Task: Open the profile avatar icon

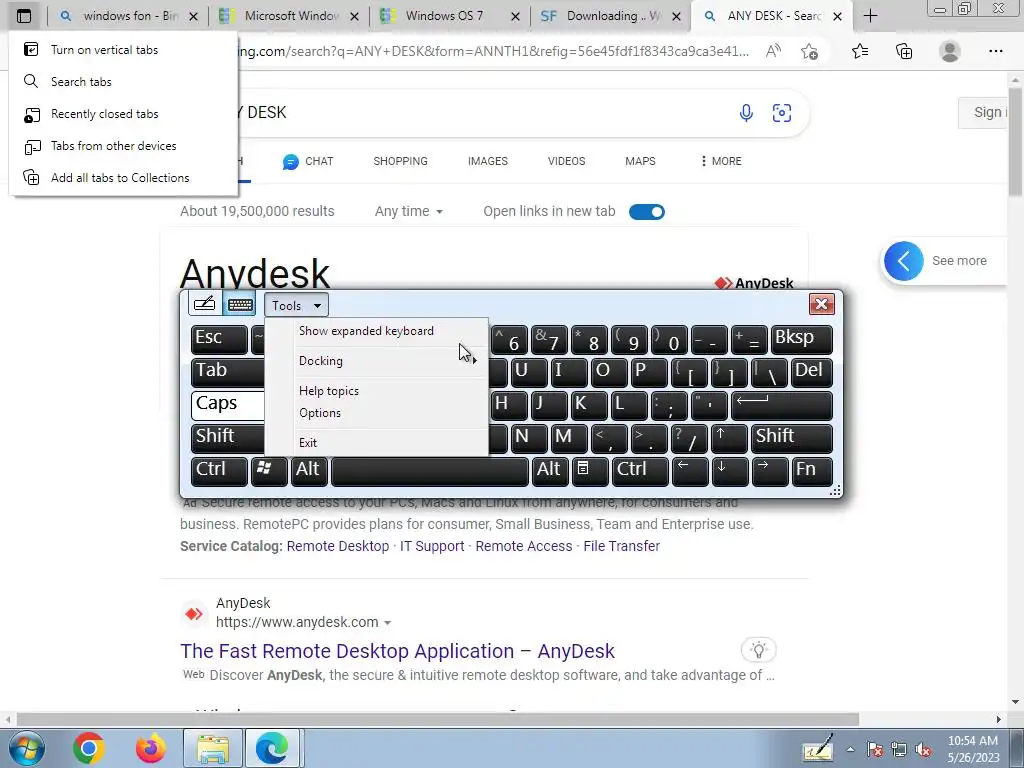Action: click(950, 51)
